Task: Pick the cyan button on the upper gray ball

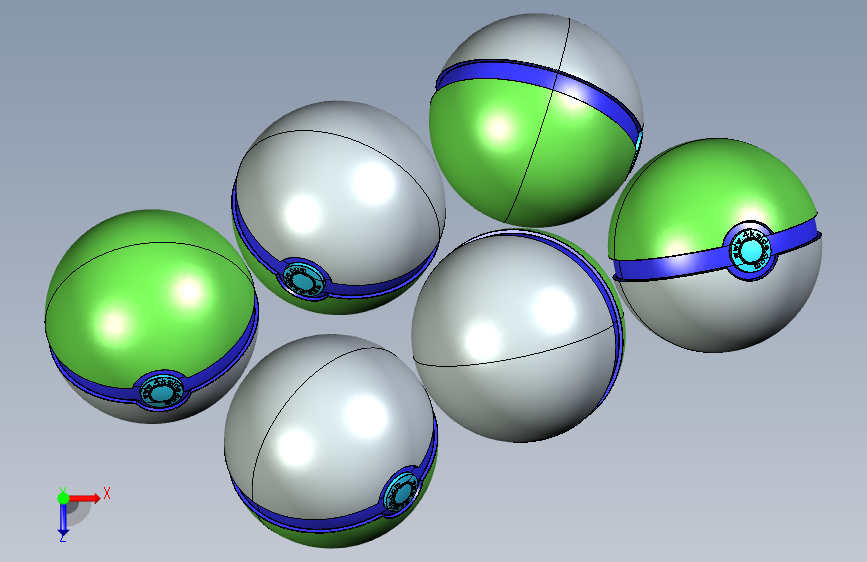Action: [302, 280]
